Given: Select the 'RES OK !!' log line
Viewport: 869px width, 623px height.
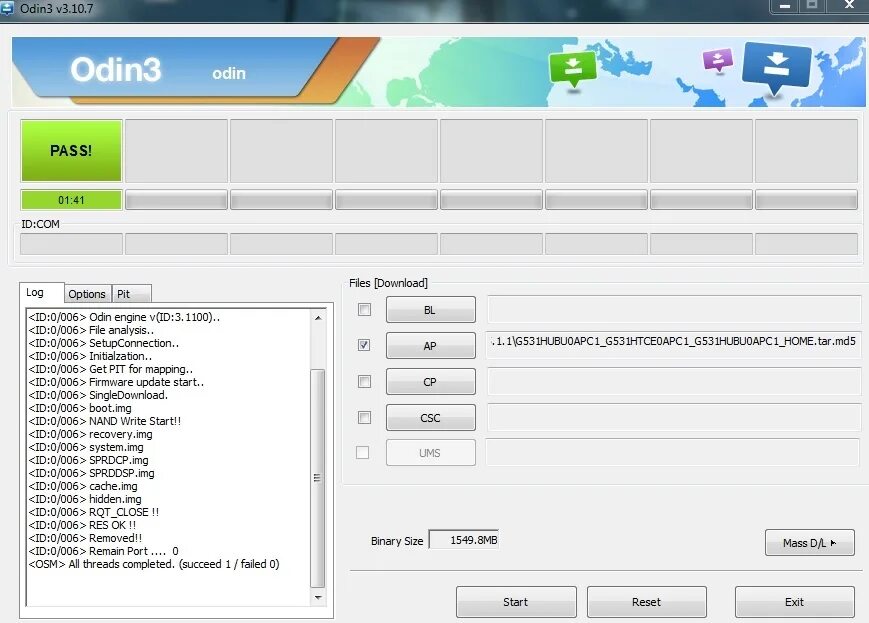Looking at the screenshot, I should pos(82,525).
